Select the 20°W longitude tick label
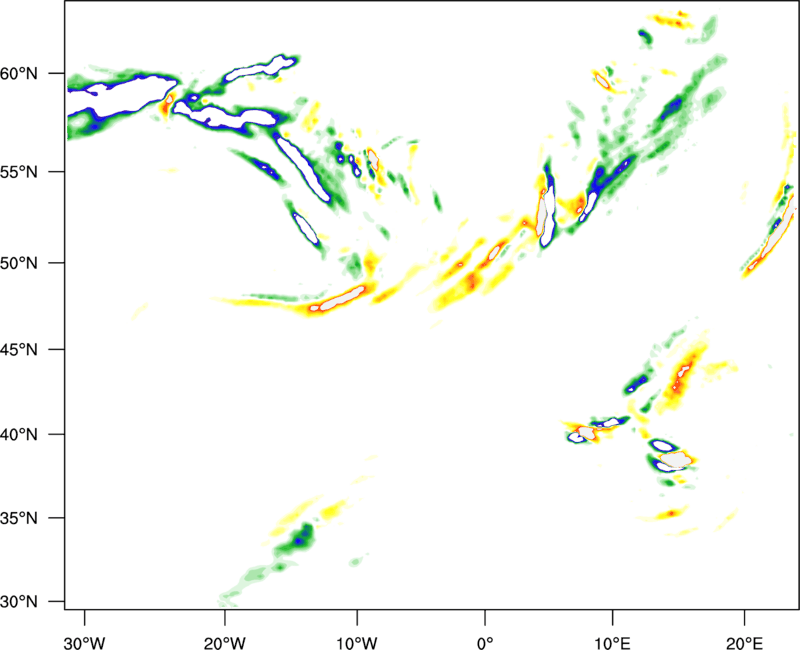The height and width of the screenshot is (650, 800). (222, 640)
